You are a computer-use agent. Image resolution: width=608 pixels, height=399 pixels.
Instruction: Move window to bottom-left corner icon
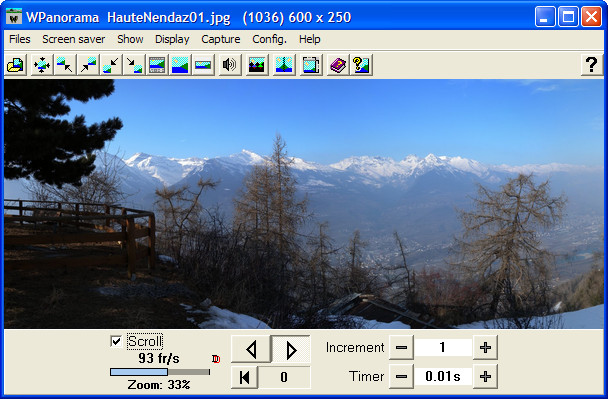pyautogui.click(x=111, y=65)
